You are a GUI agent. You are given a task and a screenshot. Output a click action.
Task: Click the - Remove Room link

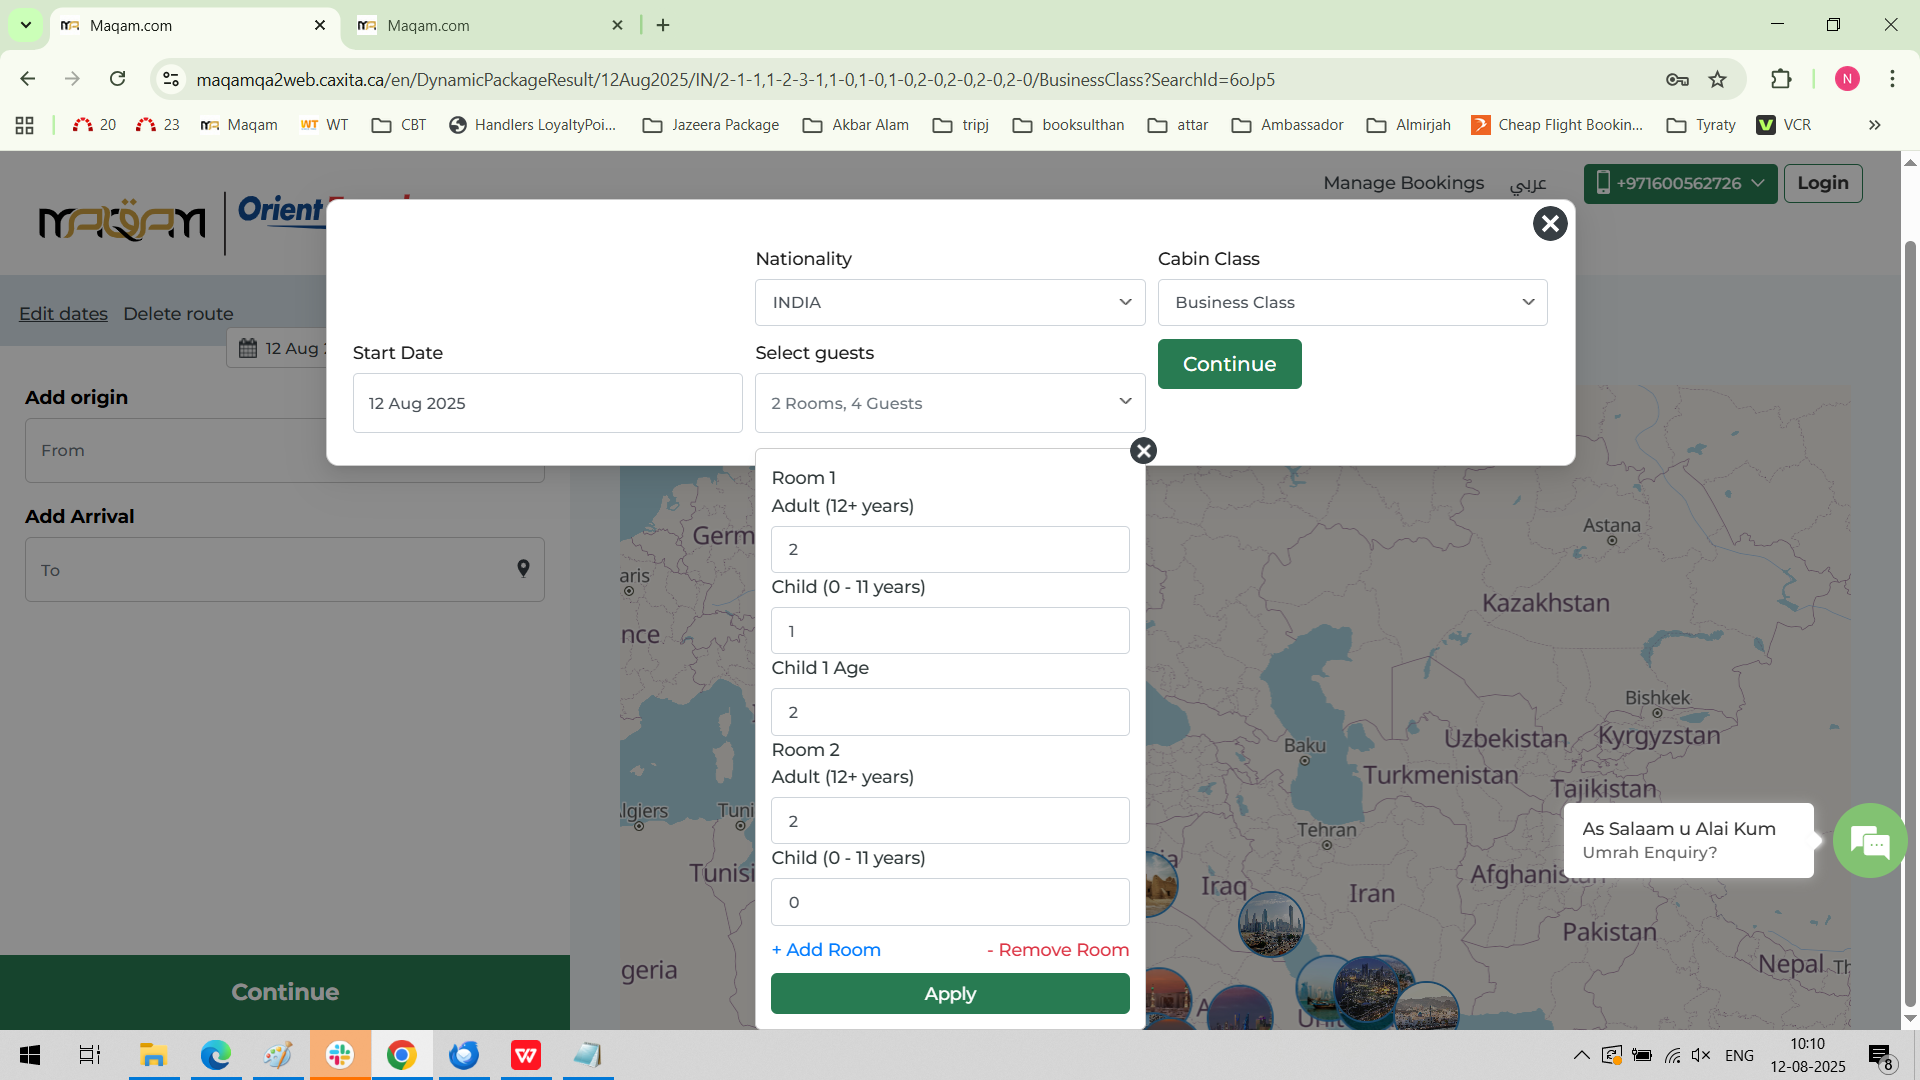pos(1057,950)
